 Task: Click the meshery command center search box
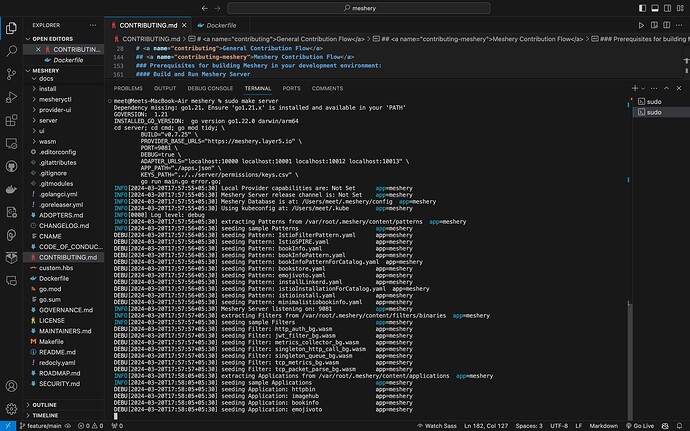[x=359, y=8]
